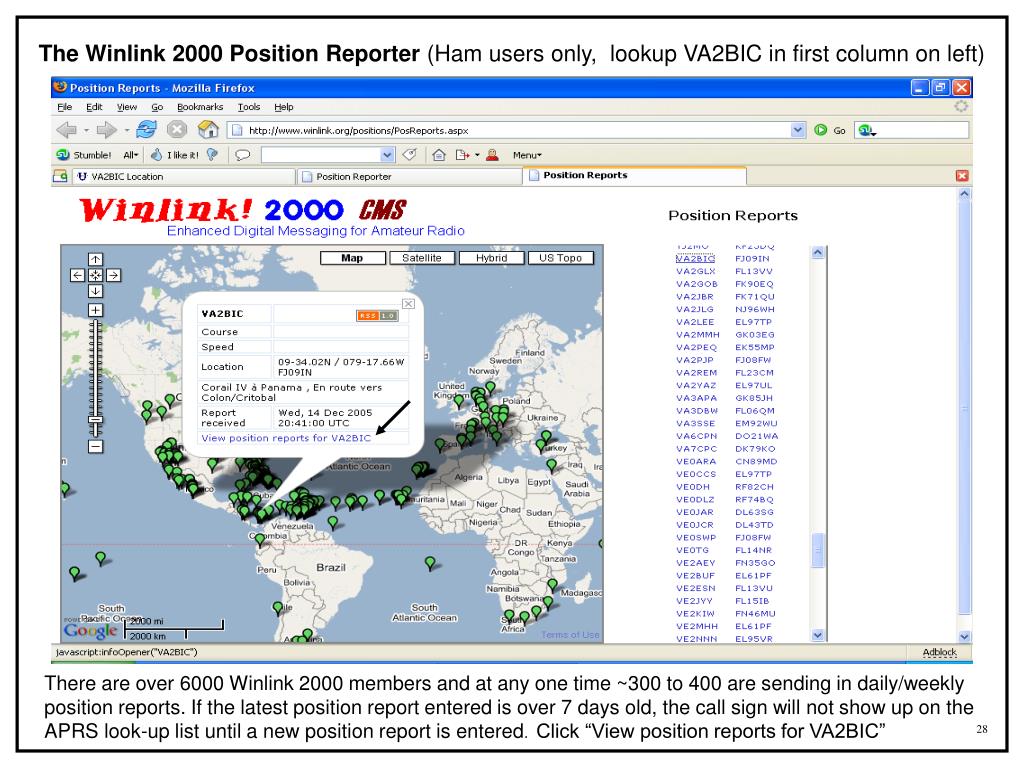1024x768 pixels.
Task: Click the RSS 1.0 badge
Action: click(377, 315)
